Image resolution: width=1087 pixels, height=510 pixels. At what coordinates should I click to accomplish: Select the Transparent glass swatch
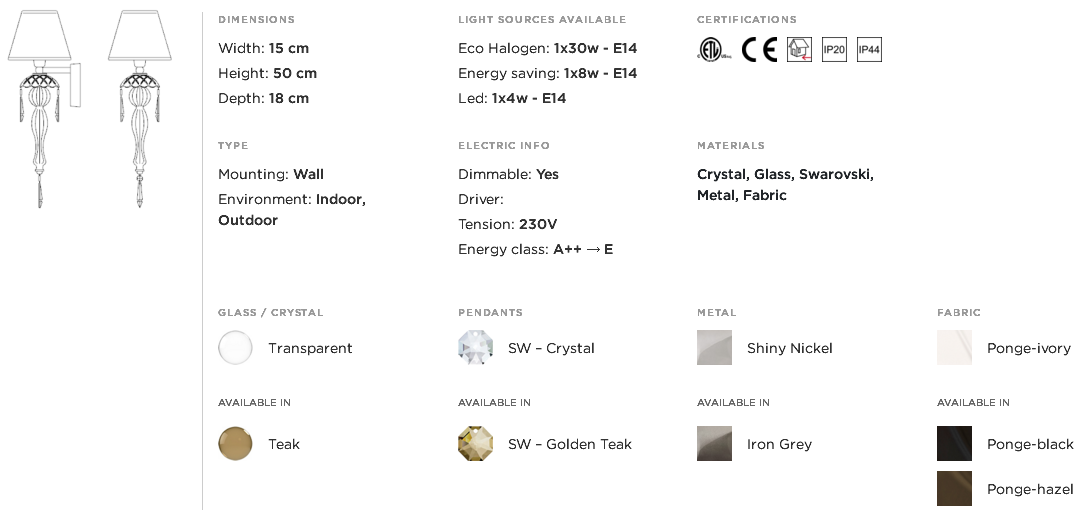click(x=236, y=347)
